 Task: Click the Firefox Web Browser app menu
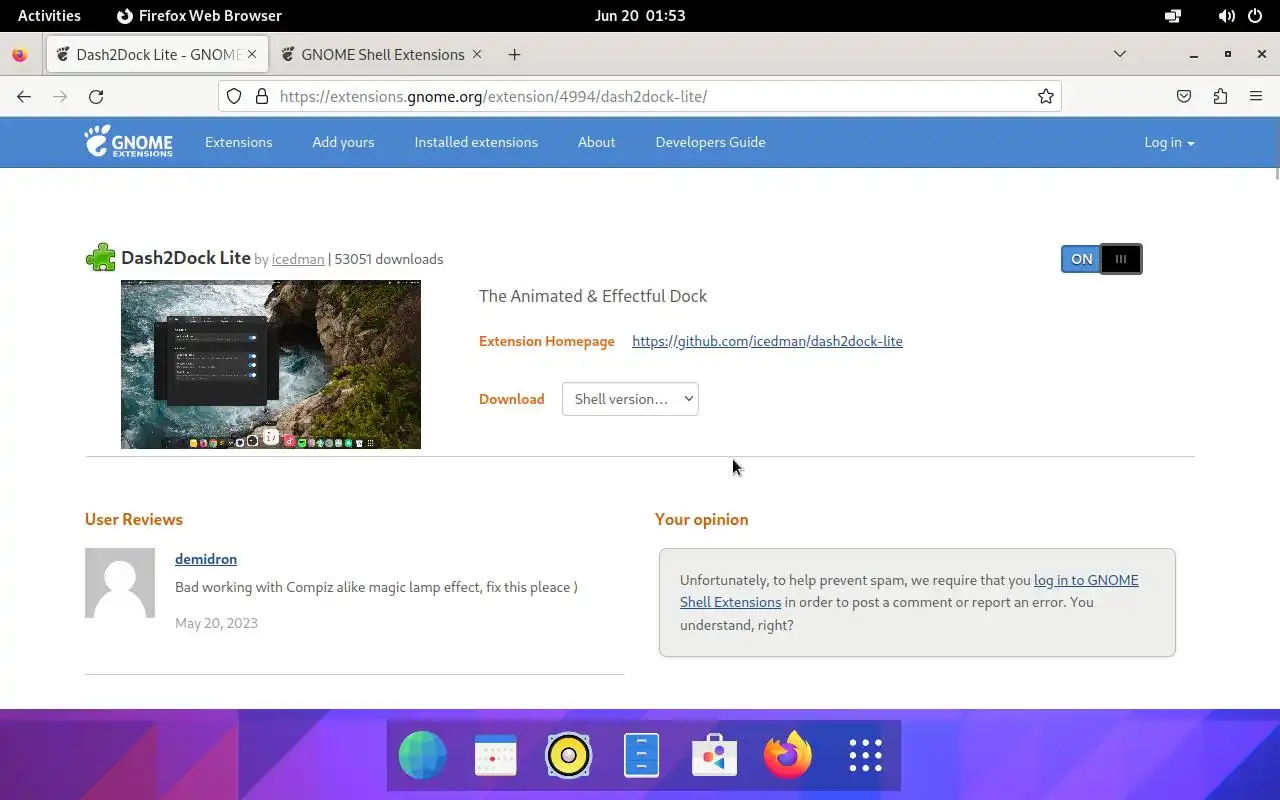point(199,16)
